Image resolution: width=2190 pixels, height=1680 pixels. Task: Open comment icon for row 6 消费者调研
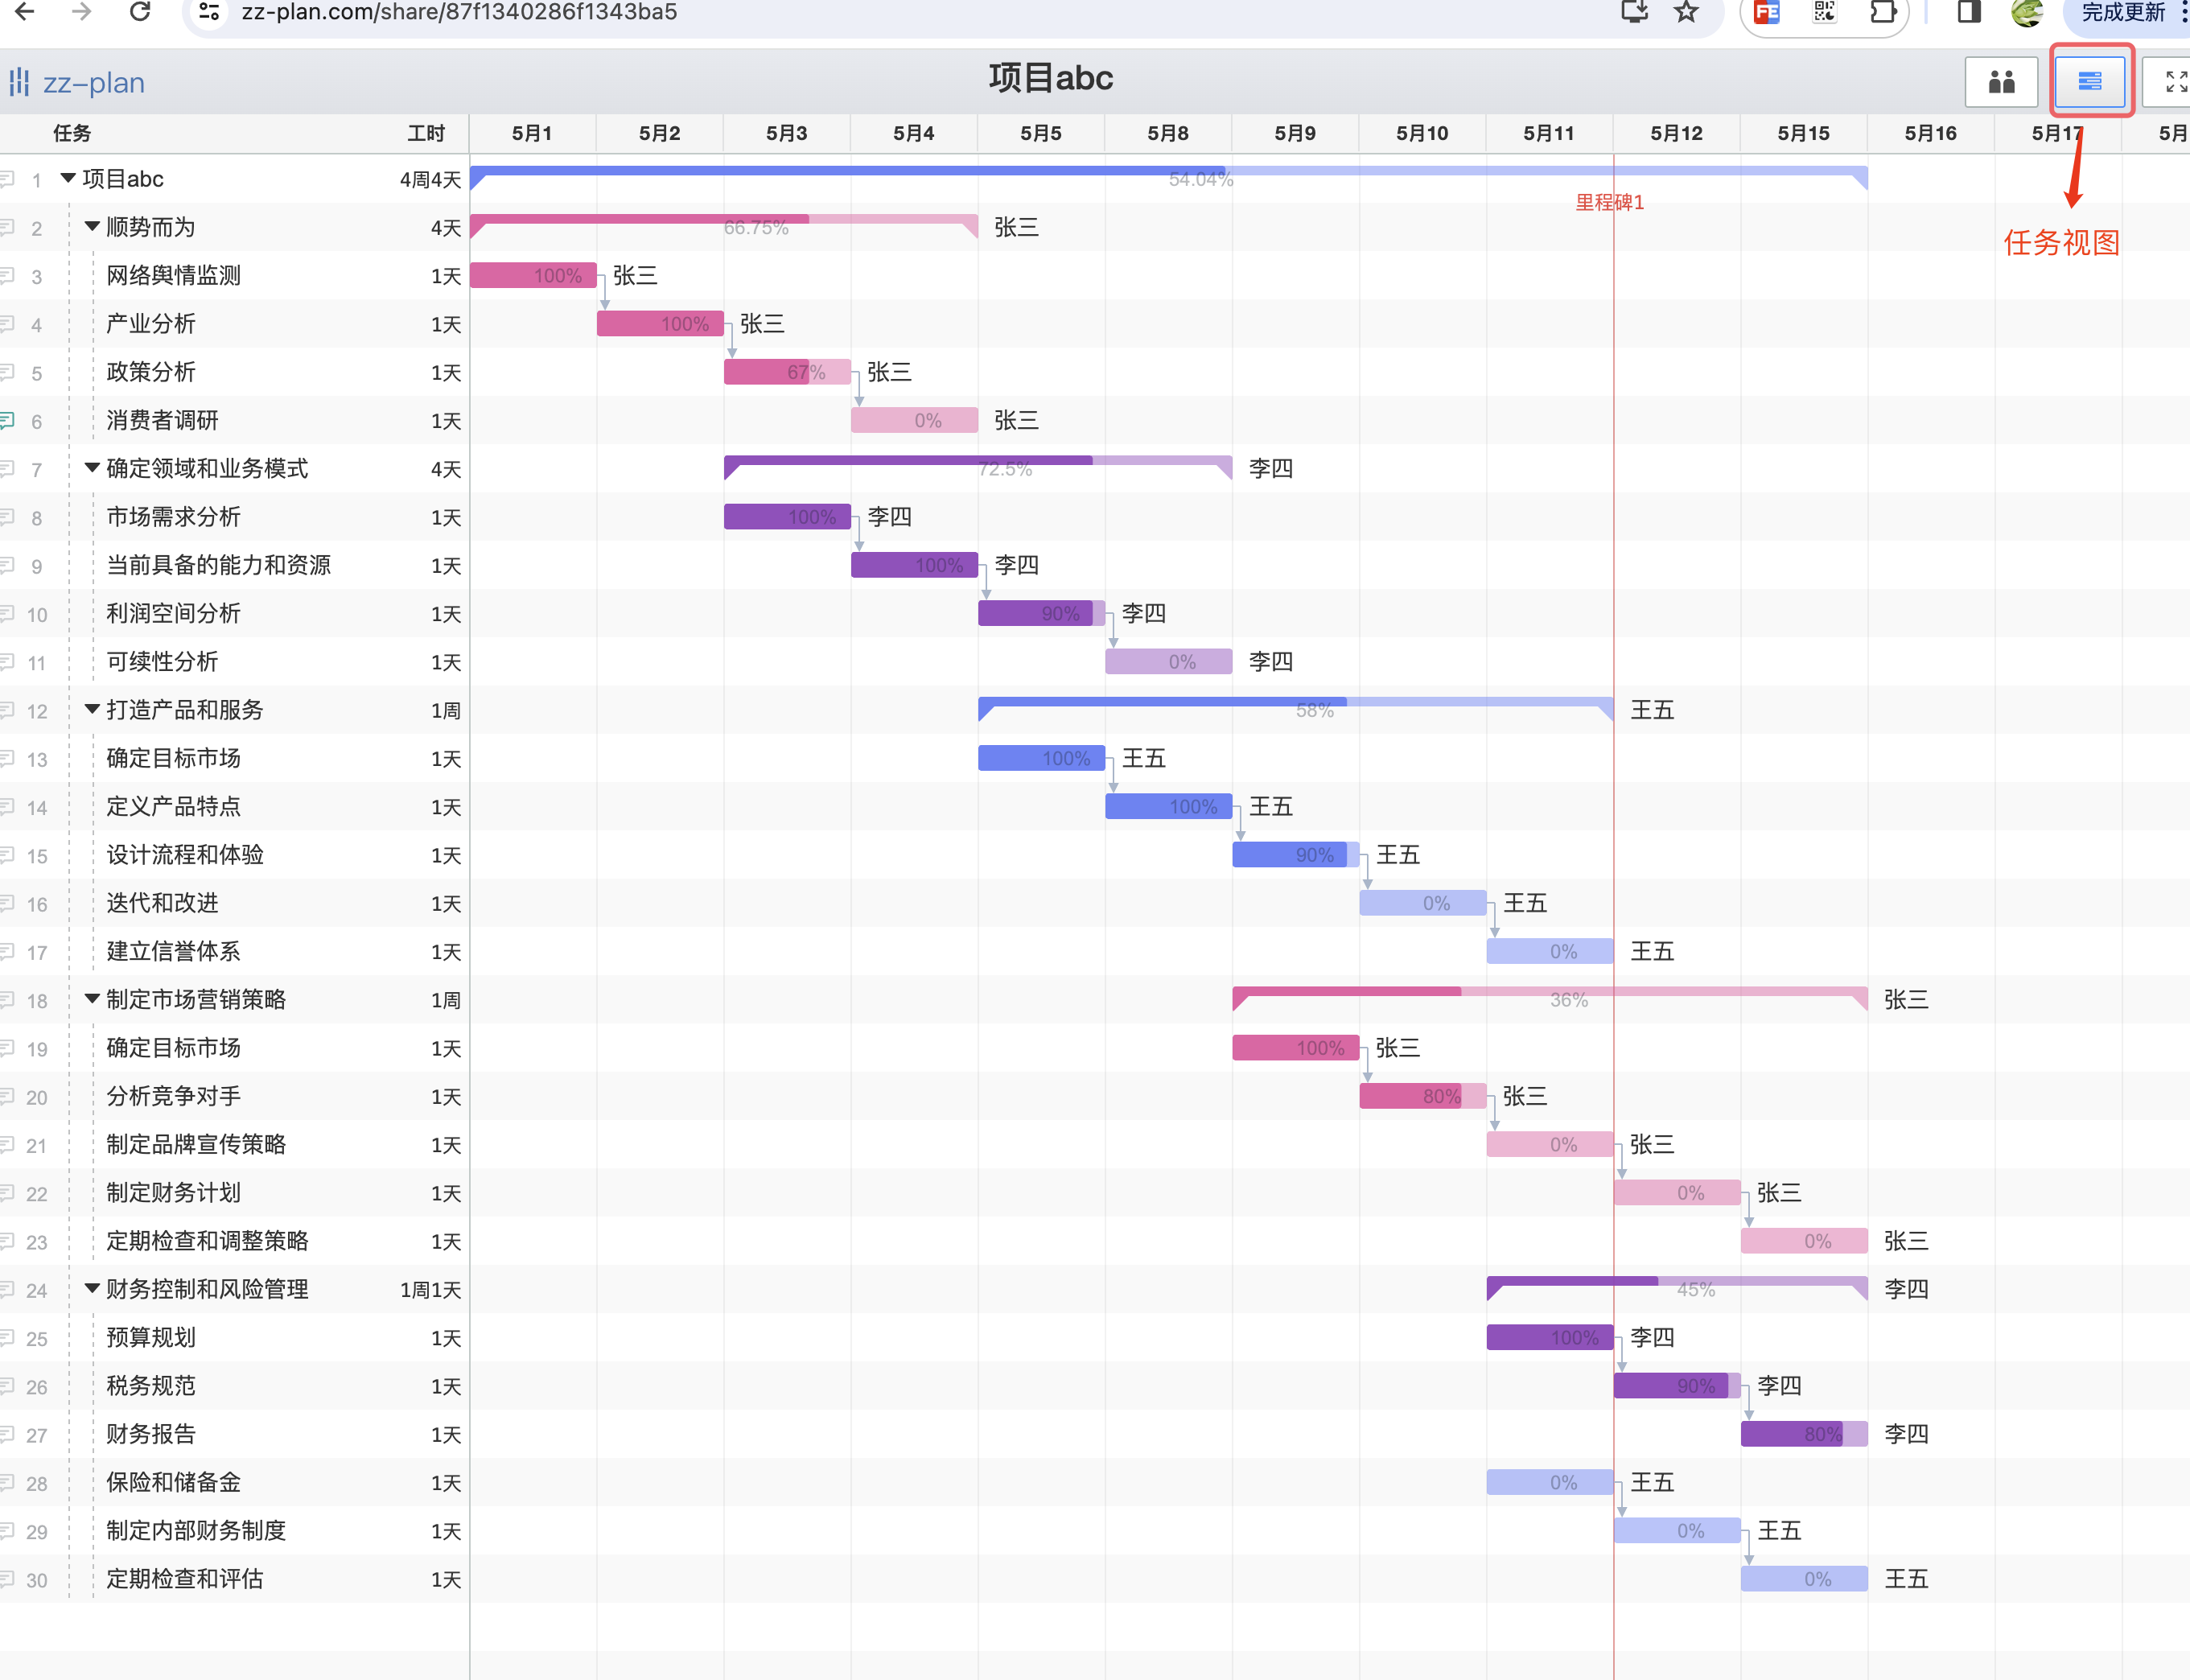coord(8,420)
